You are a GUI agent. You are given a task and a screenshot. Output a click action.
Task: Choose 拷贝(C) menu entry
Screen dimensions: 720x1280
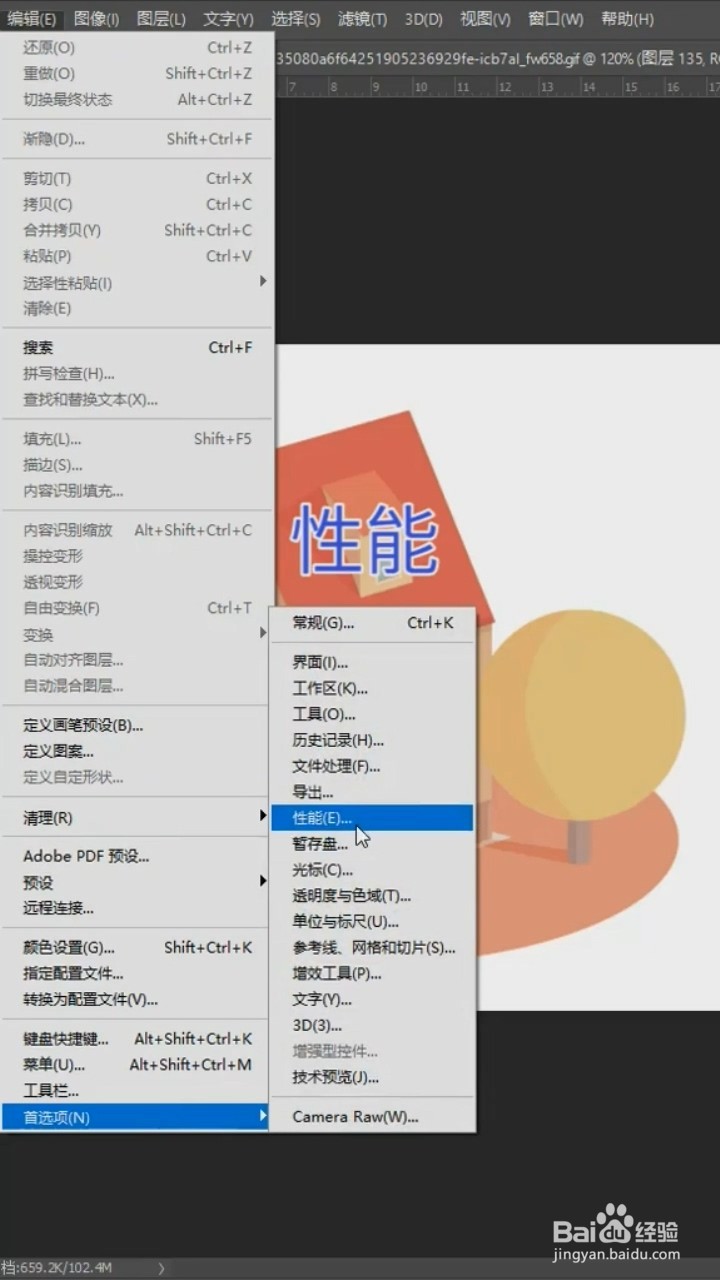click(x=137, y=205)
